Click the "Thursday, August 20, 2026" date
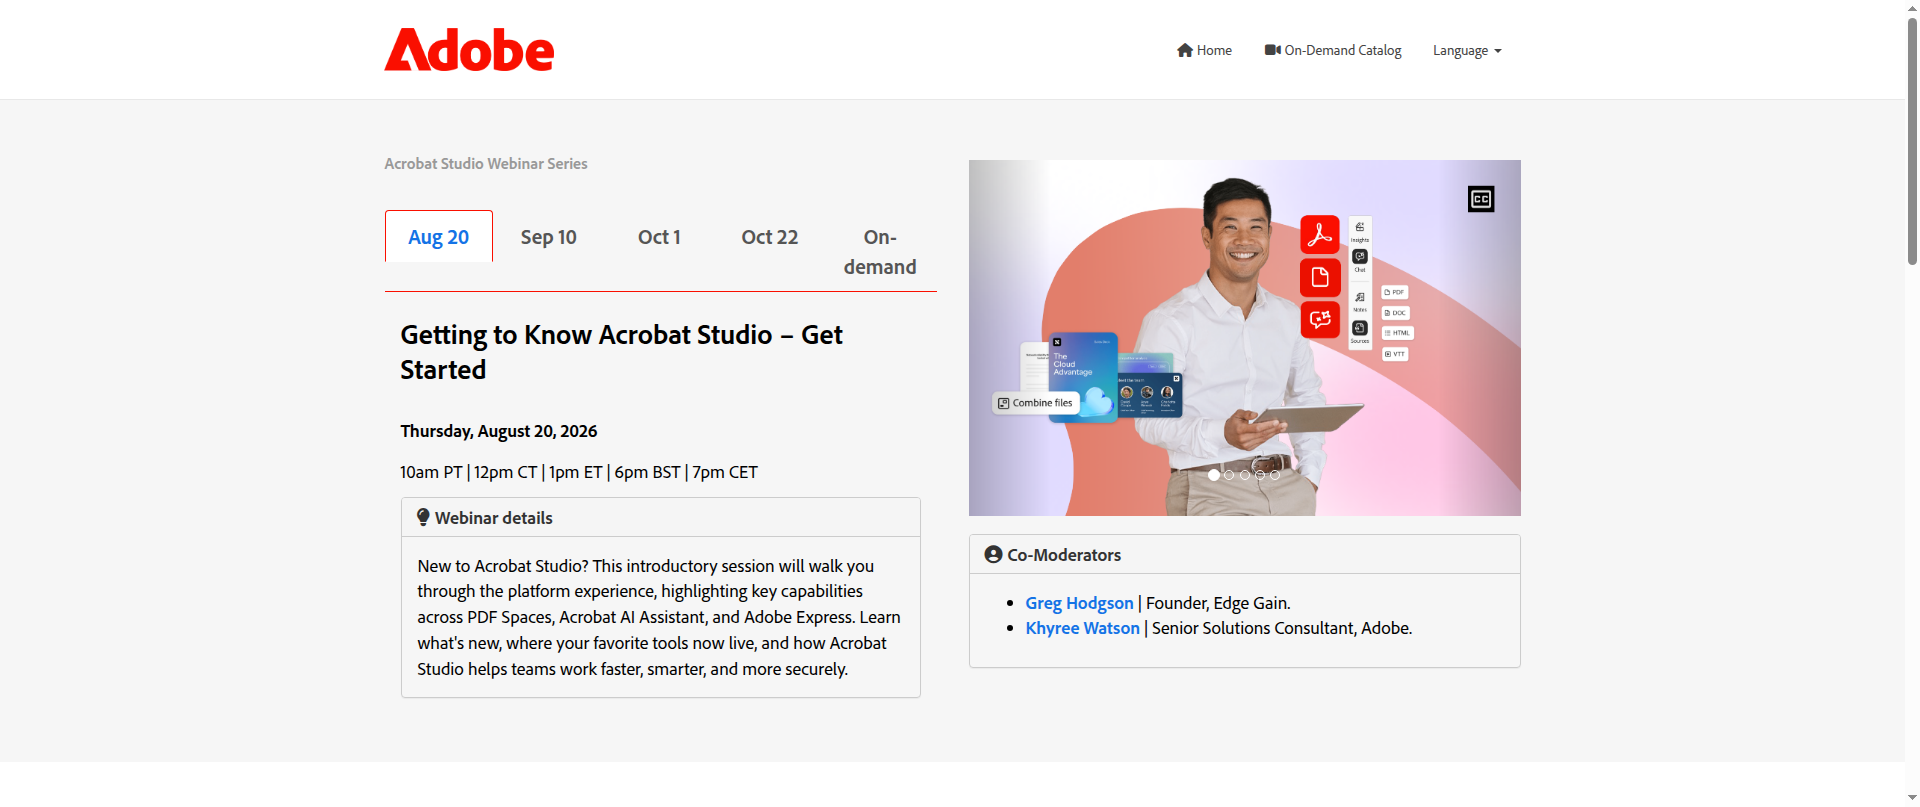The width and height of the screenshot is (1920, 807). tap(499, 431)
